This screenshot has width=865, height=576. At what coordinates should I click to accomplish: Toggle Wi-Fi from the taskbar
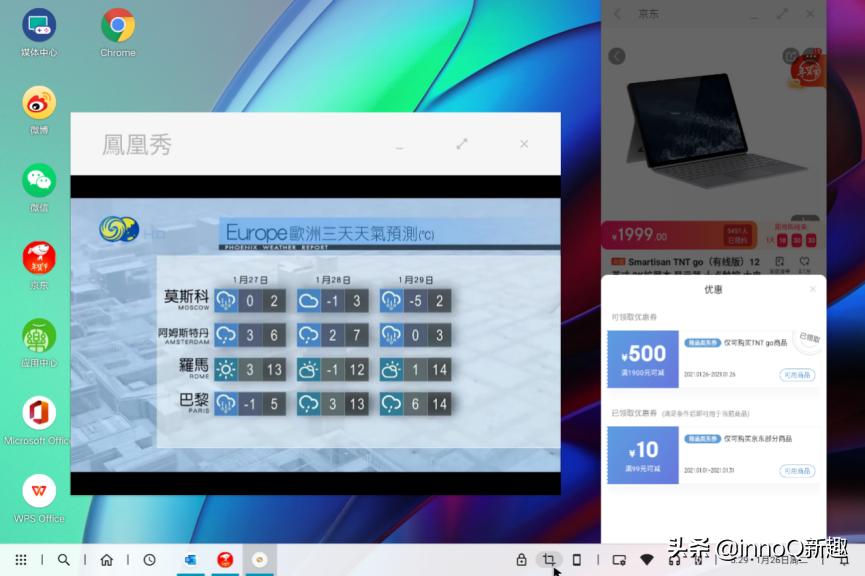click(645, 561)
